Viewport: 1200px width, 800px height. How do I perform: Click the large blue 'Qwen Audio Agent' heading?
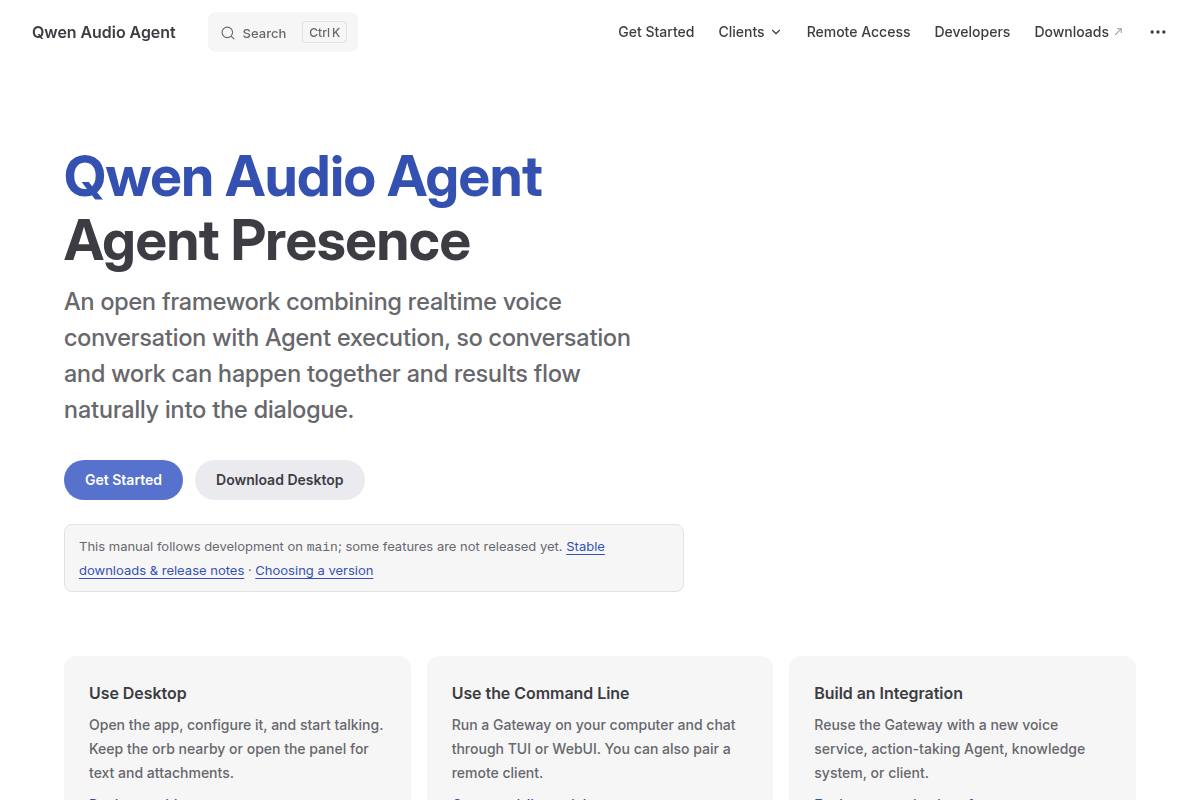pyautogui.click(x=303, y=177)
